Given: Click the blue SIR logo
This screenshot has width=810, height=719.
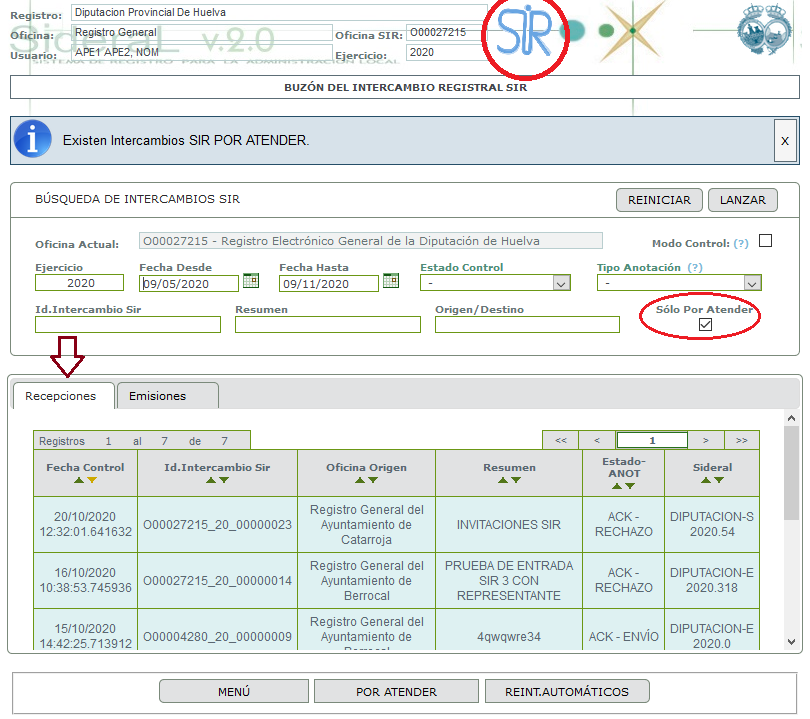Looking at the screenshot, I should point(524,33).
